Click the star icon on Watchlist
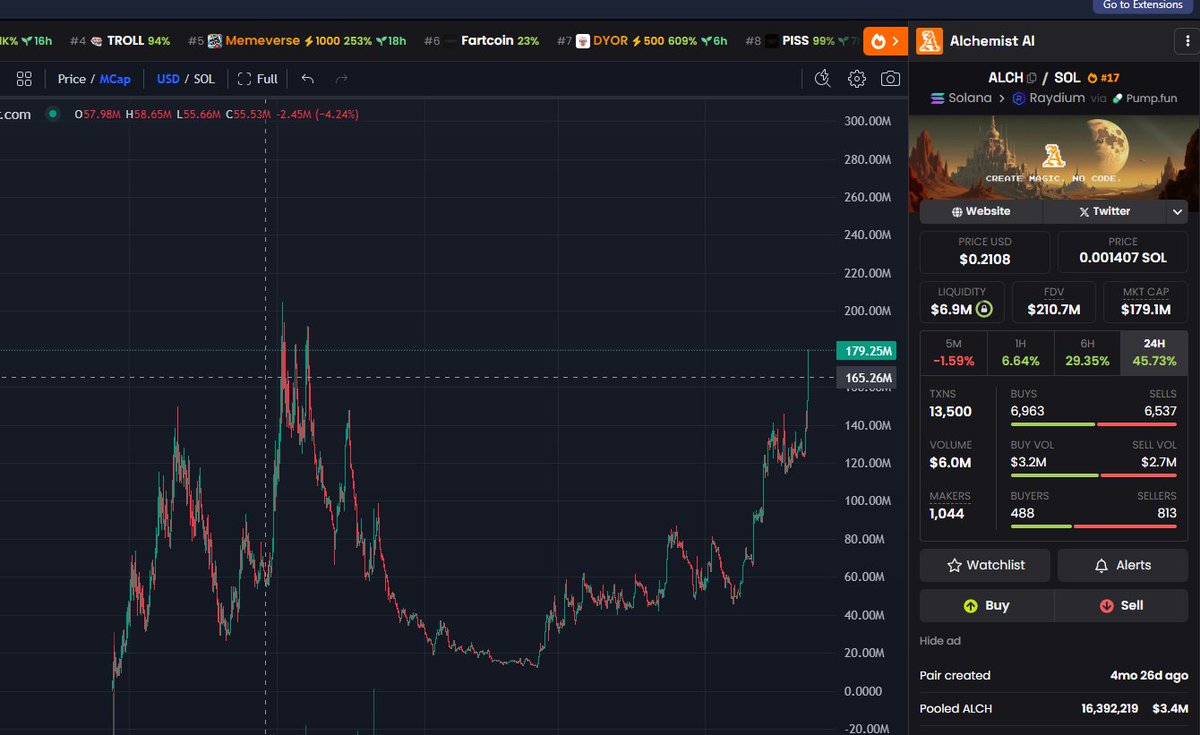This screenshot has width=1200, height=735. point(954,565)
